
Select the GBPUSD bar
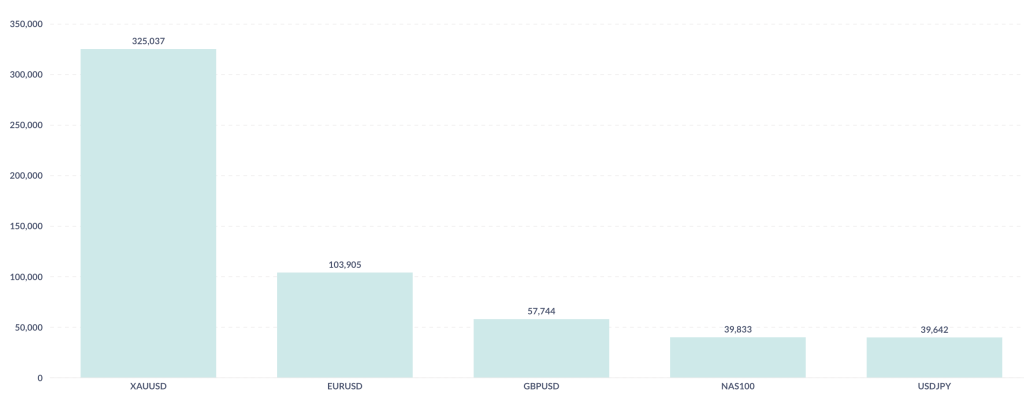click(x=541, y=348)
